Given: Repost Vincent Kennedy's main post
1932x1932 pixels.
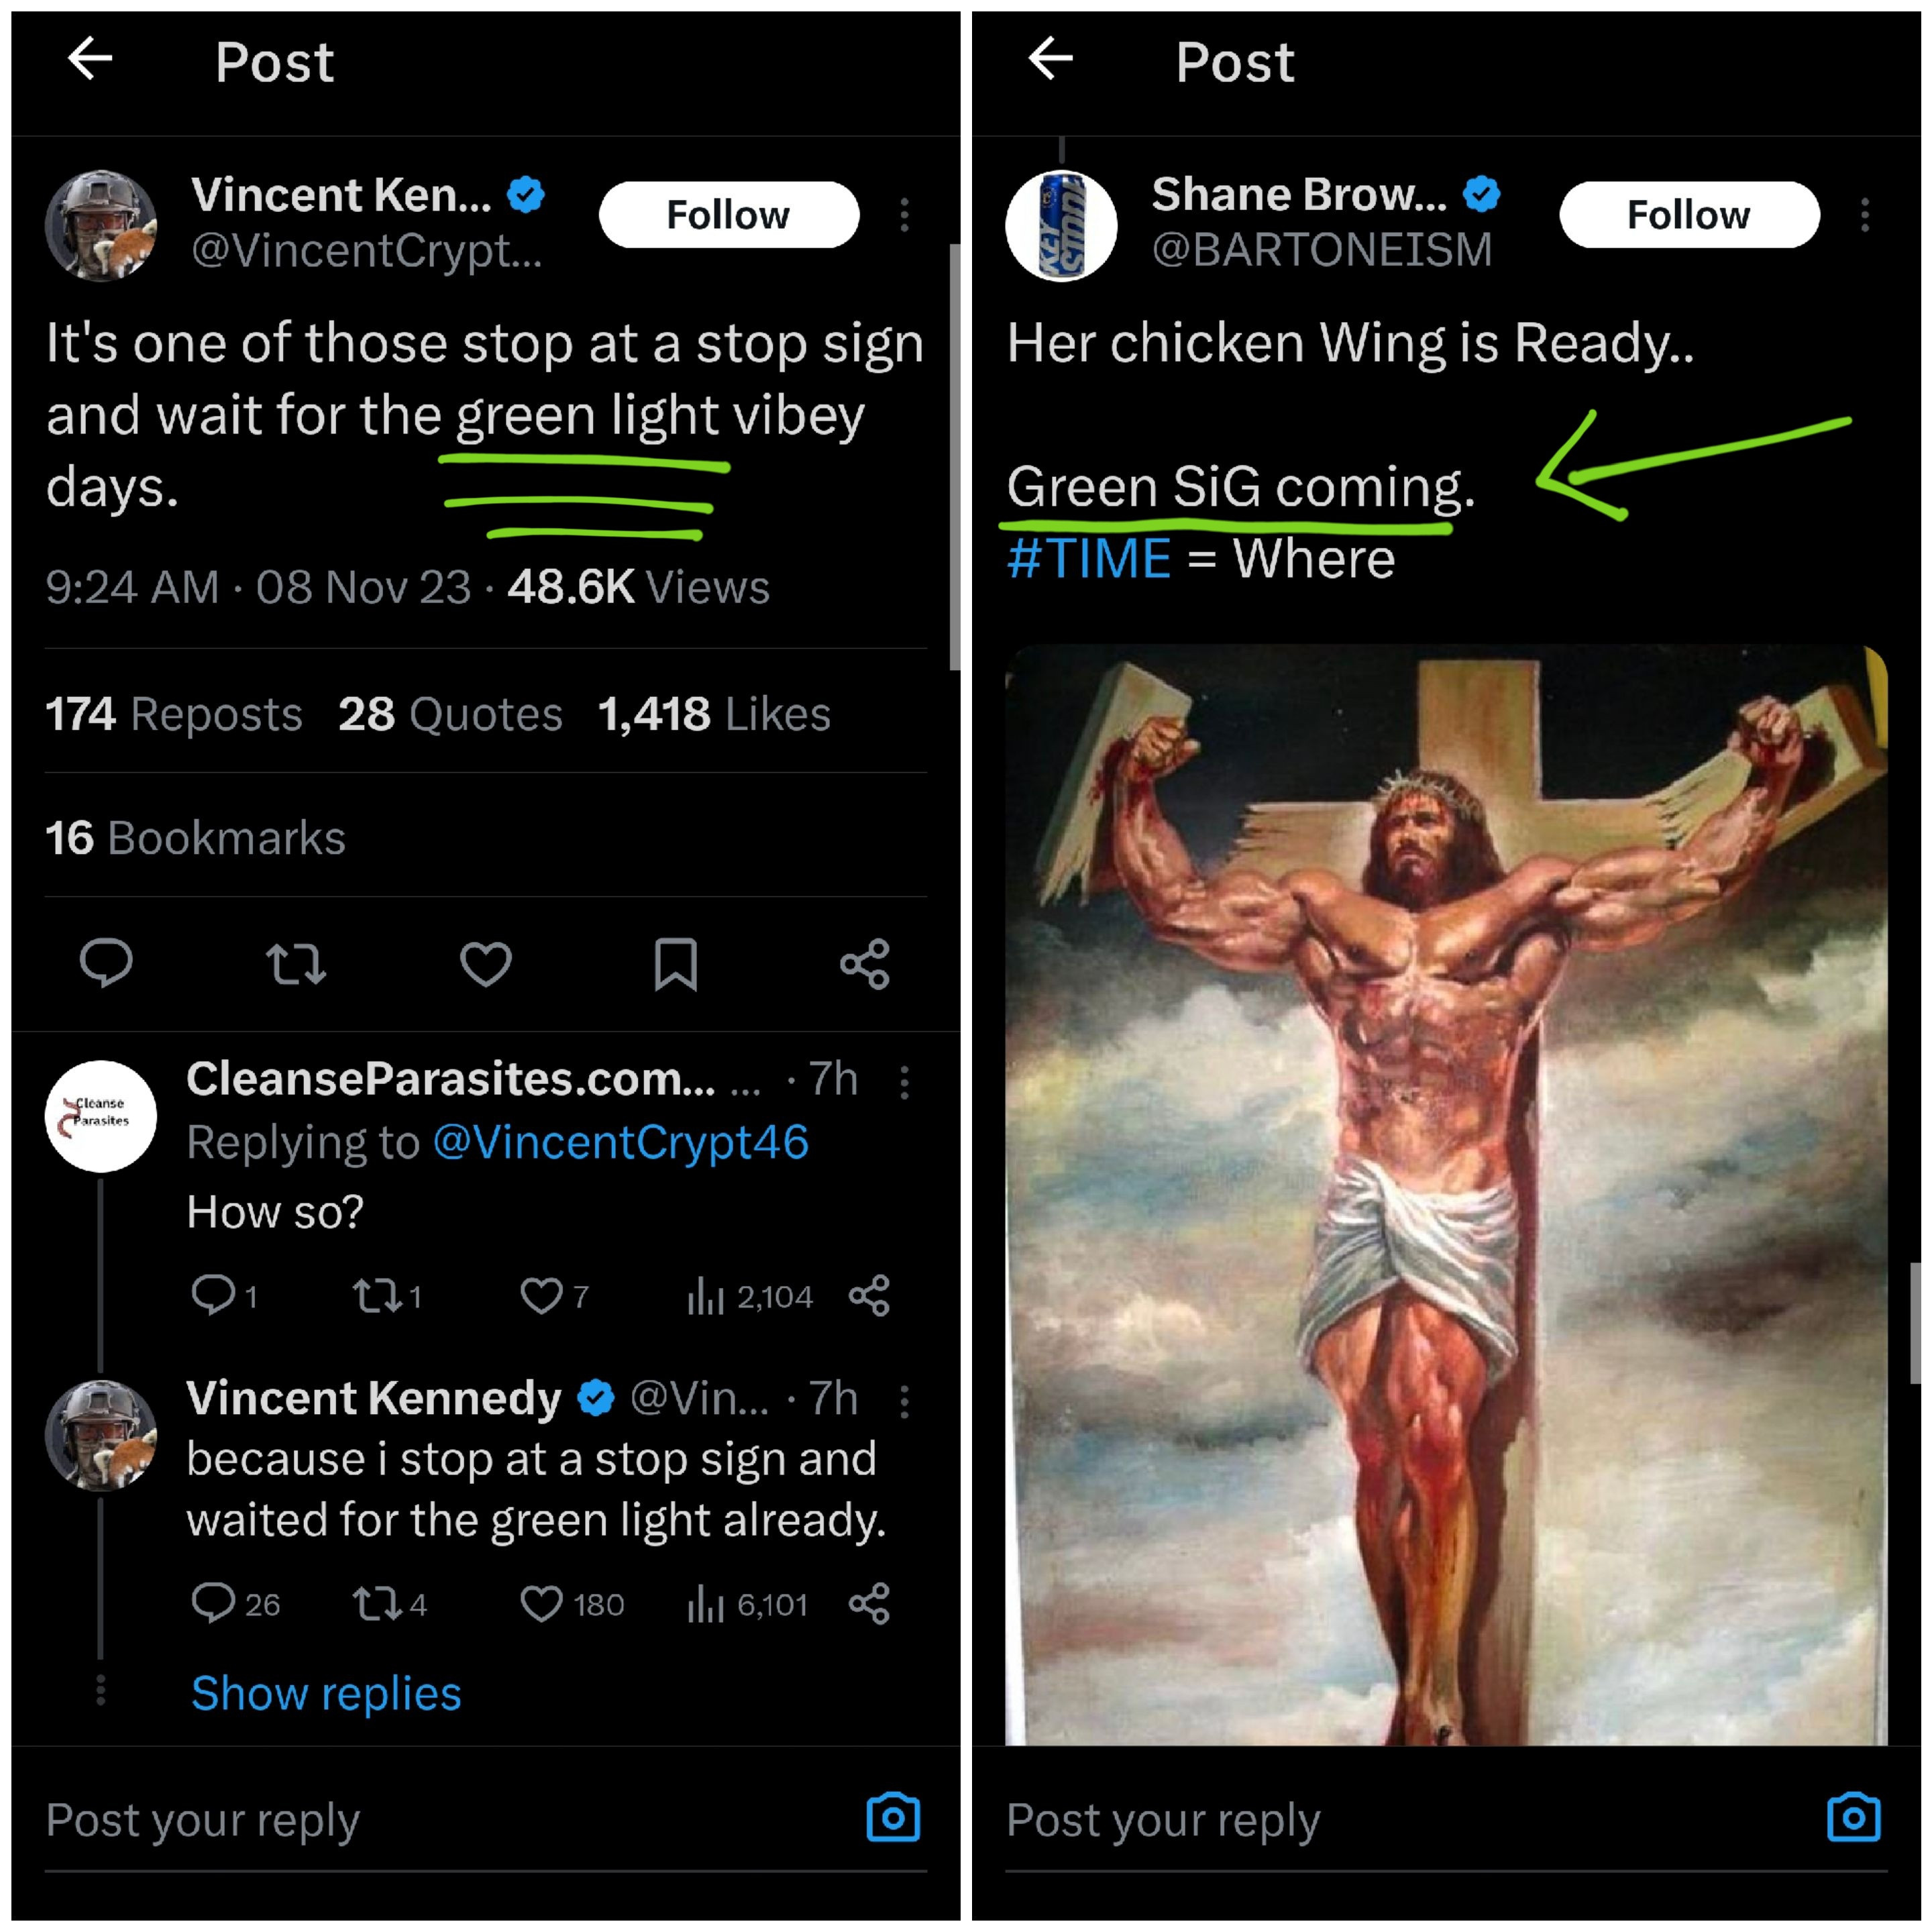Looking at the screenshot, I should pyautogui.click(x=296, y=963).
